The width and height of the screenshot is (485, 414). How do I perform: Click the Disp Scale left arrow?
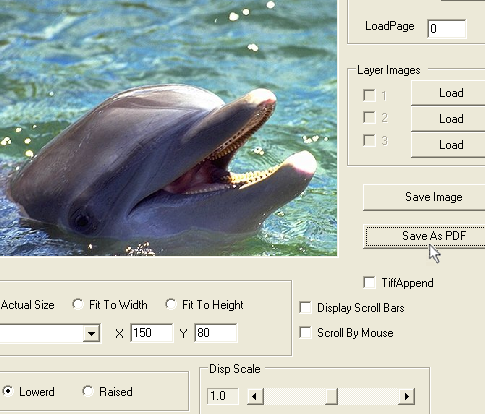[255, 396]
